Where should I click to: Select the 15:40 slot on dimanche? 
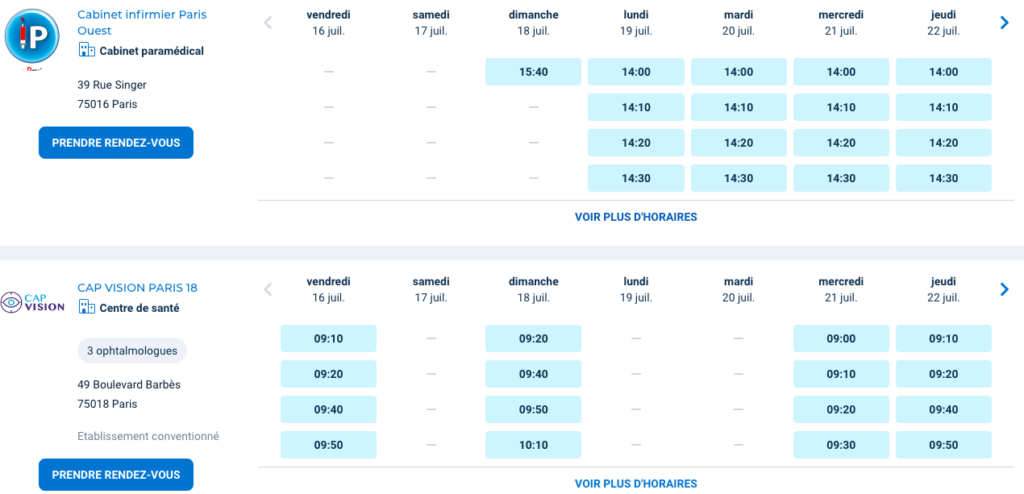coord(533,72)
